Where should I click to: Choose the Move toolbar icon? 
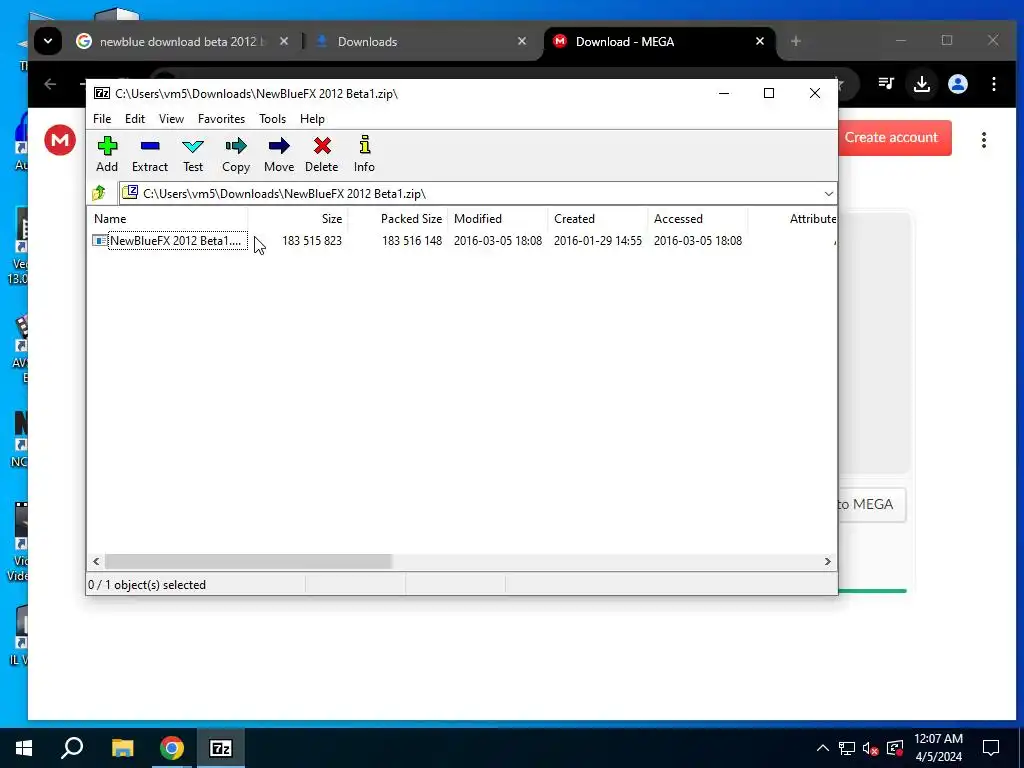279,154
